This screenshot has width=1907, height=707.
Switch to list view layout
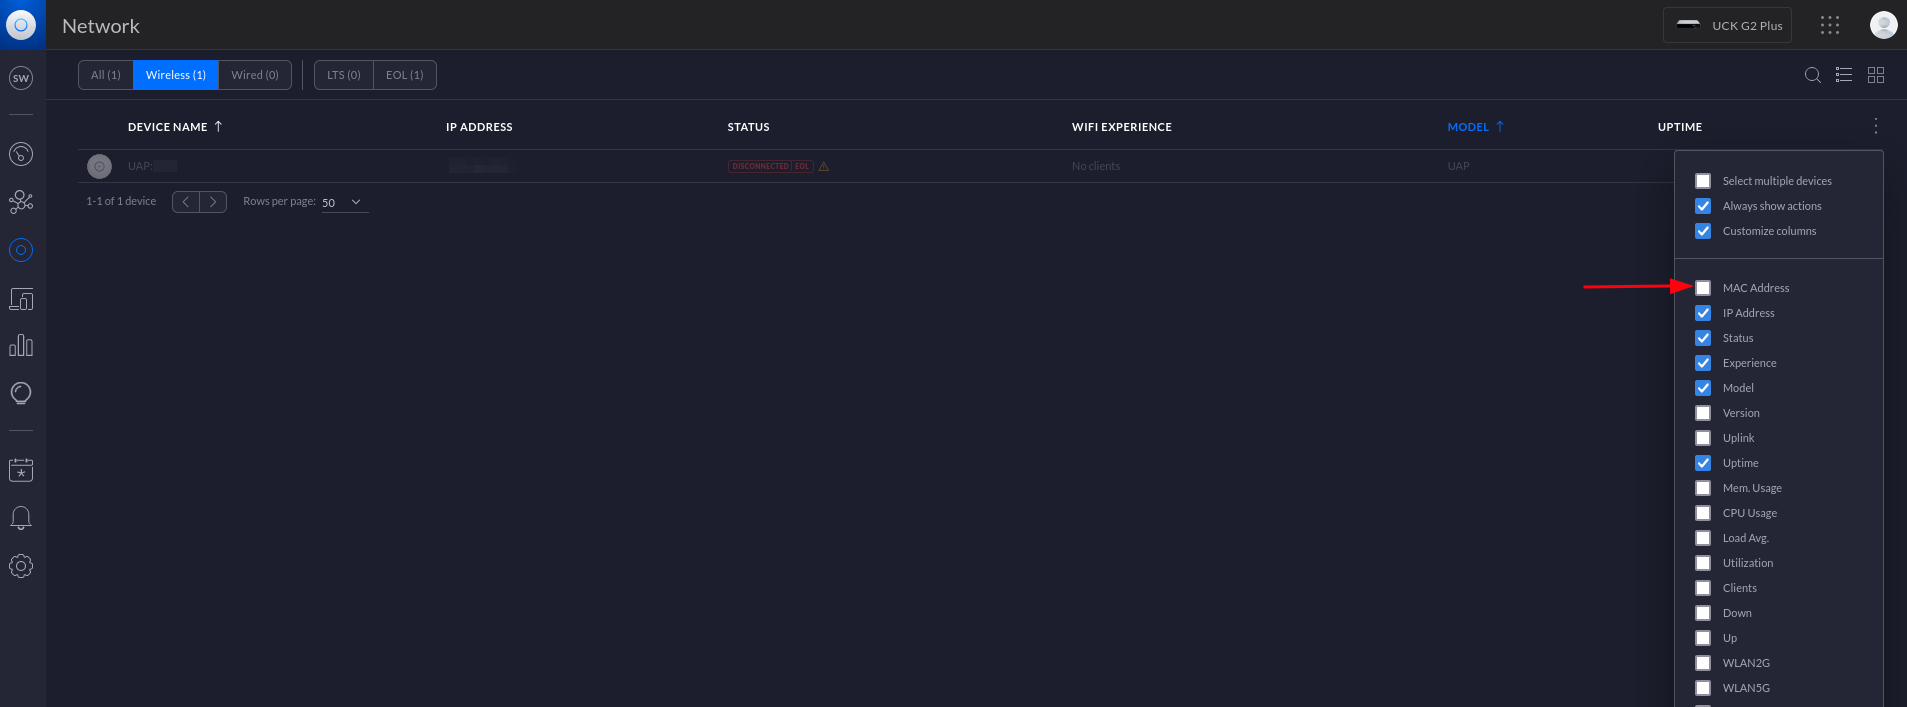tap(1844, 75)
